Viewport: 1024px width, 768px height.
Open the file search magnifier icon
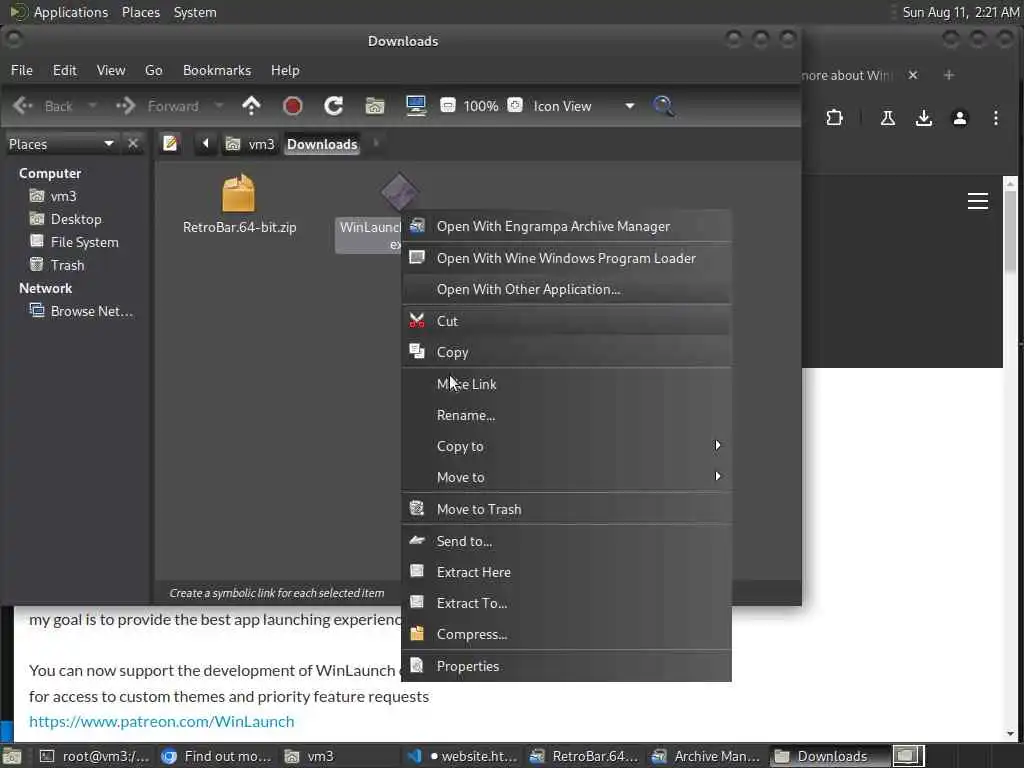(664, 106)
